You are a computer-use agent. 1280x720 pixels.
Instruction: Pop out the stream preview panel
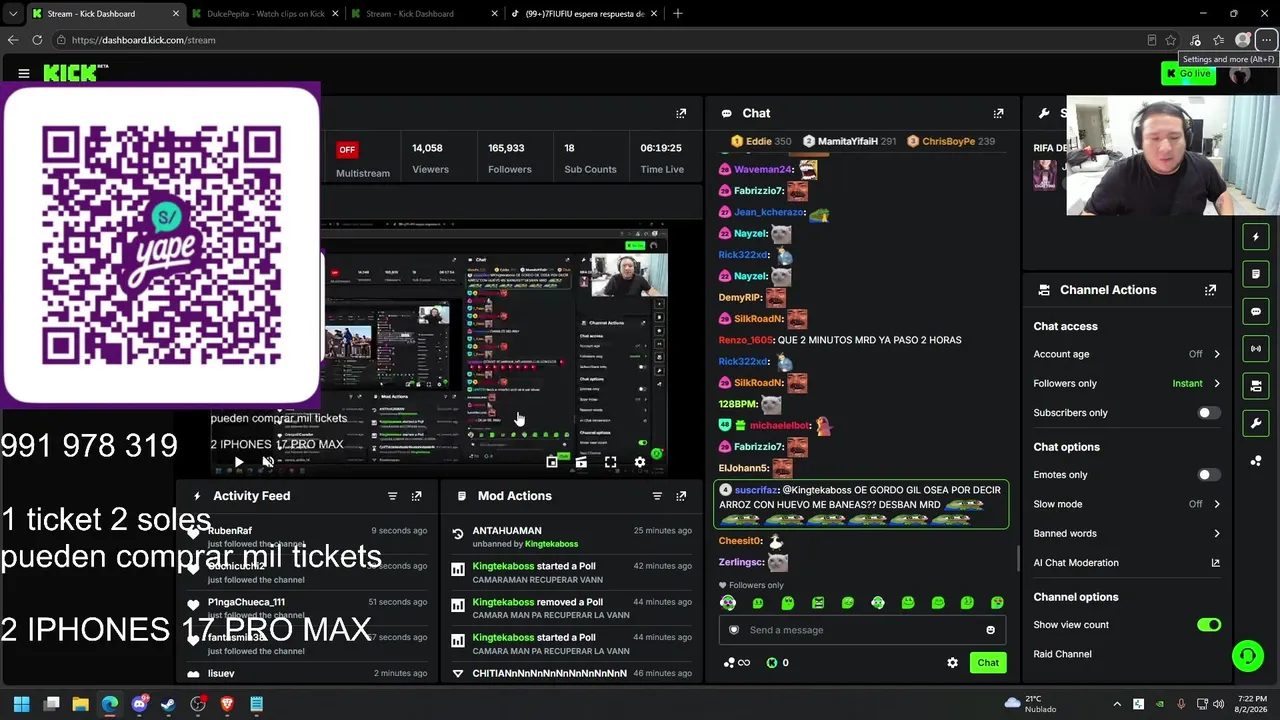click(x=681, y=113)
